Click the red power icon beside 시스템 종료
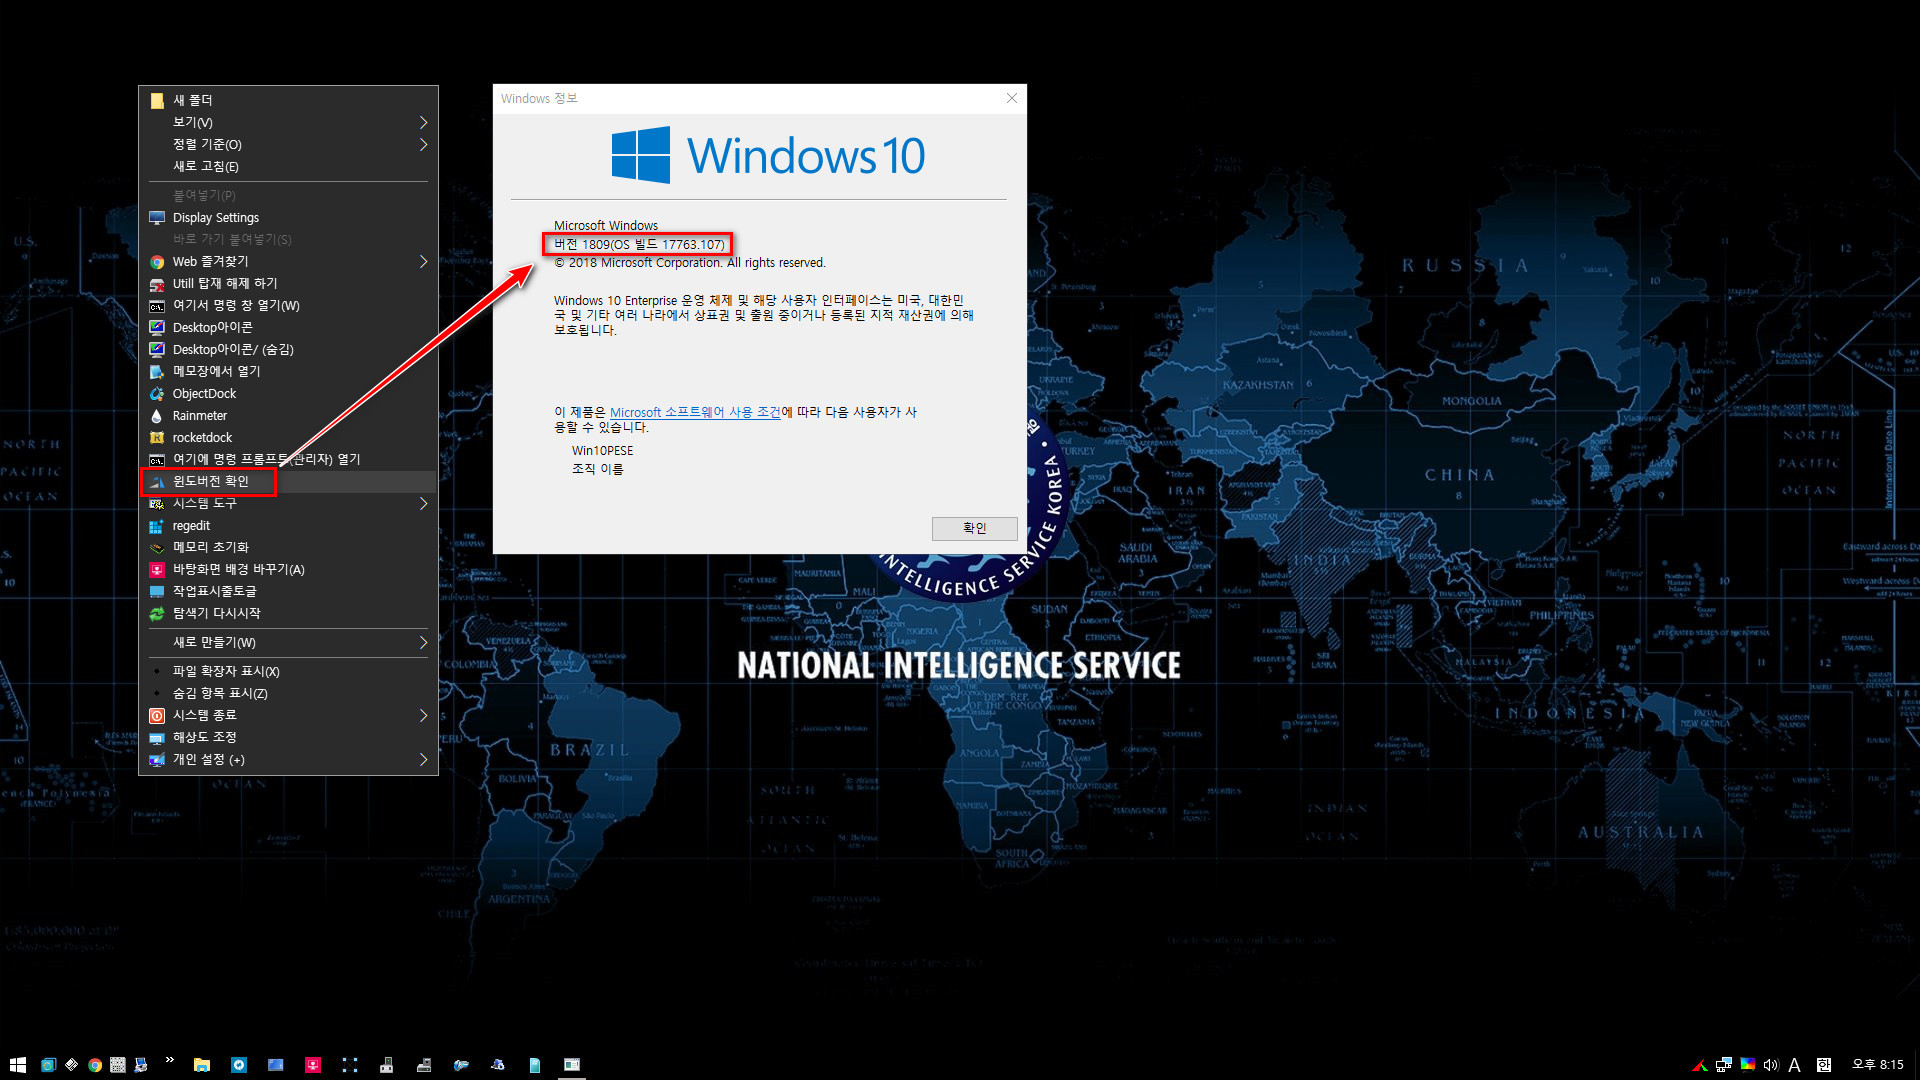The image size is (1920, 1080). tap(157, 716)
